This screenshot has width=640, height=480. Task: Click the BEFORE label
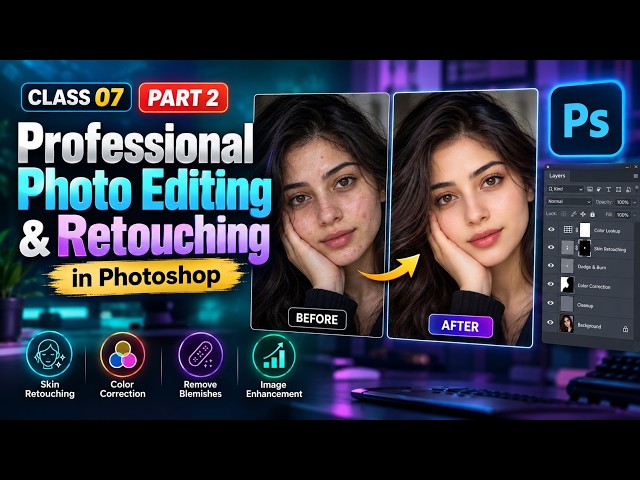click(317, 319)
